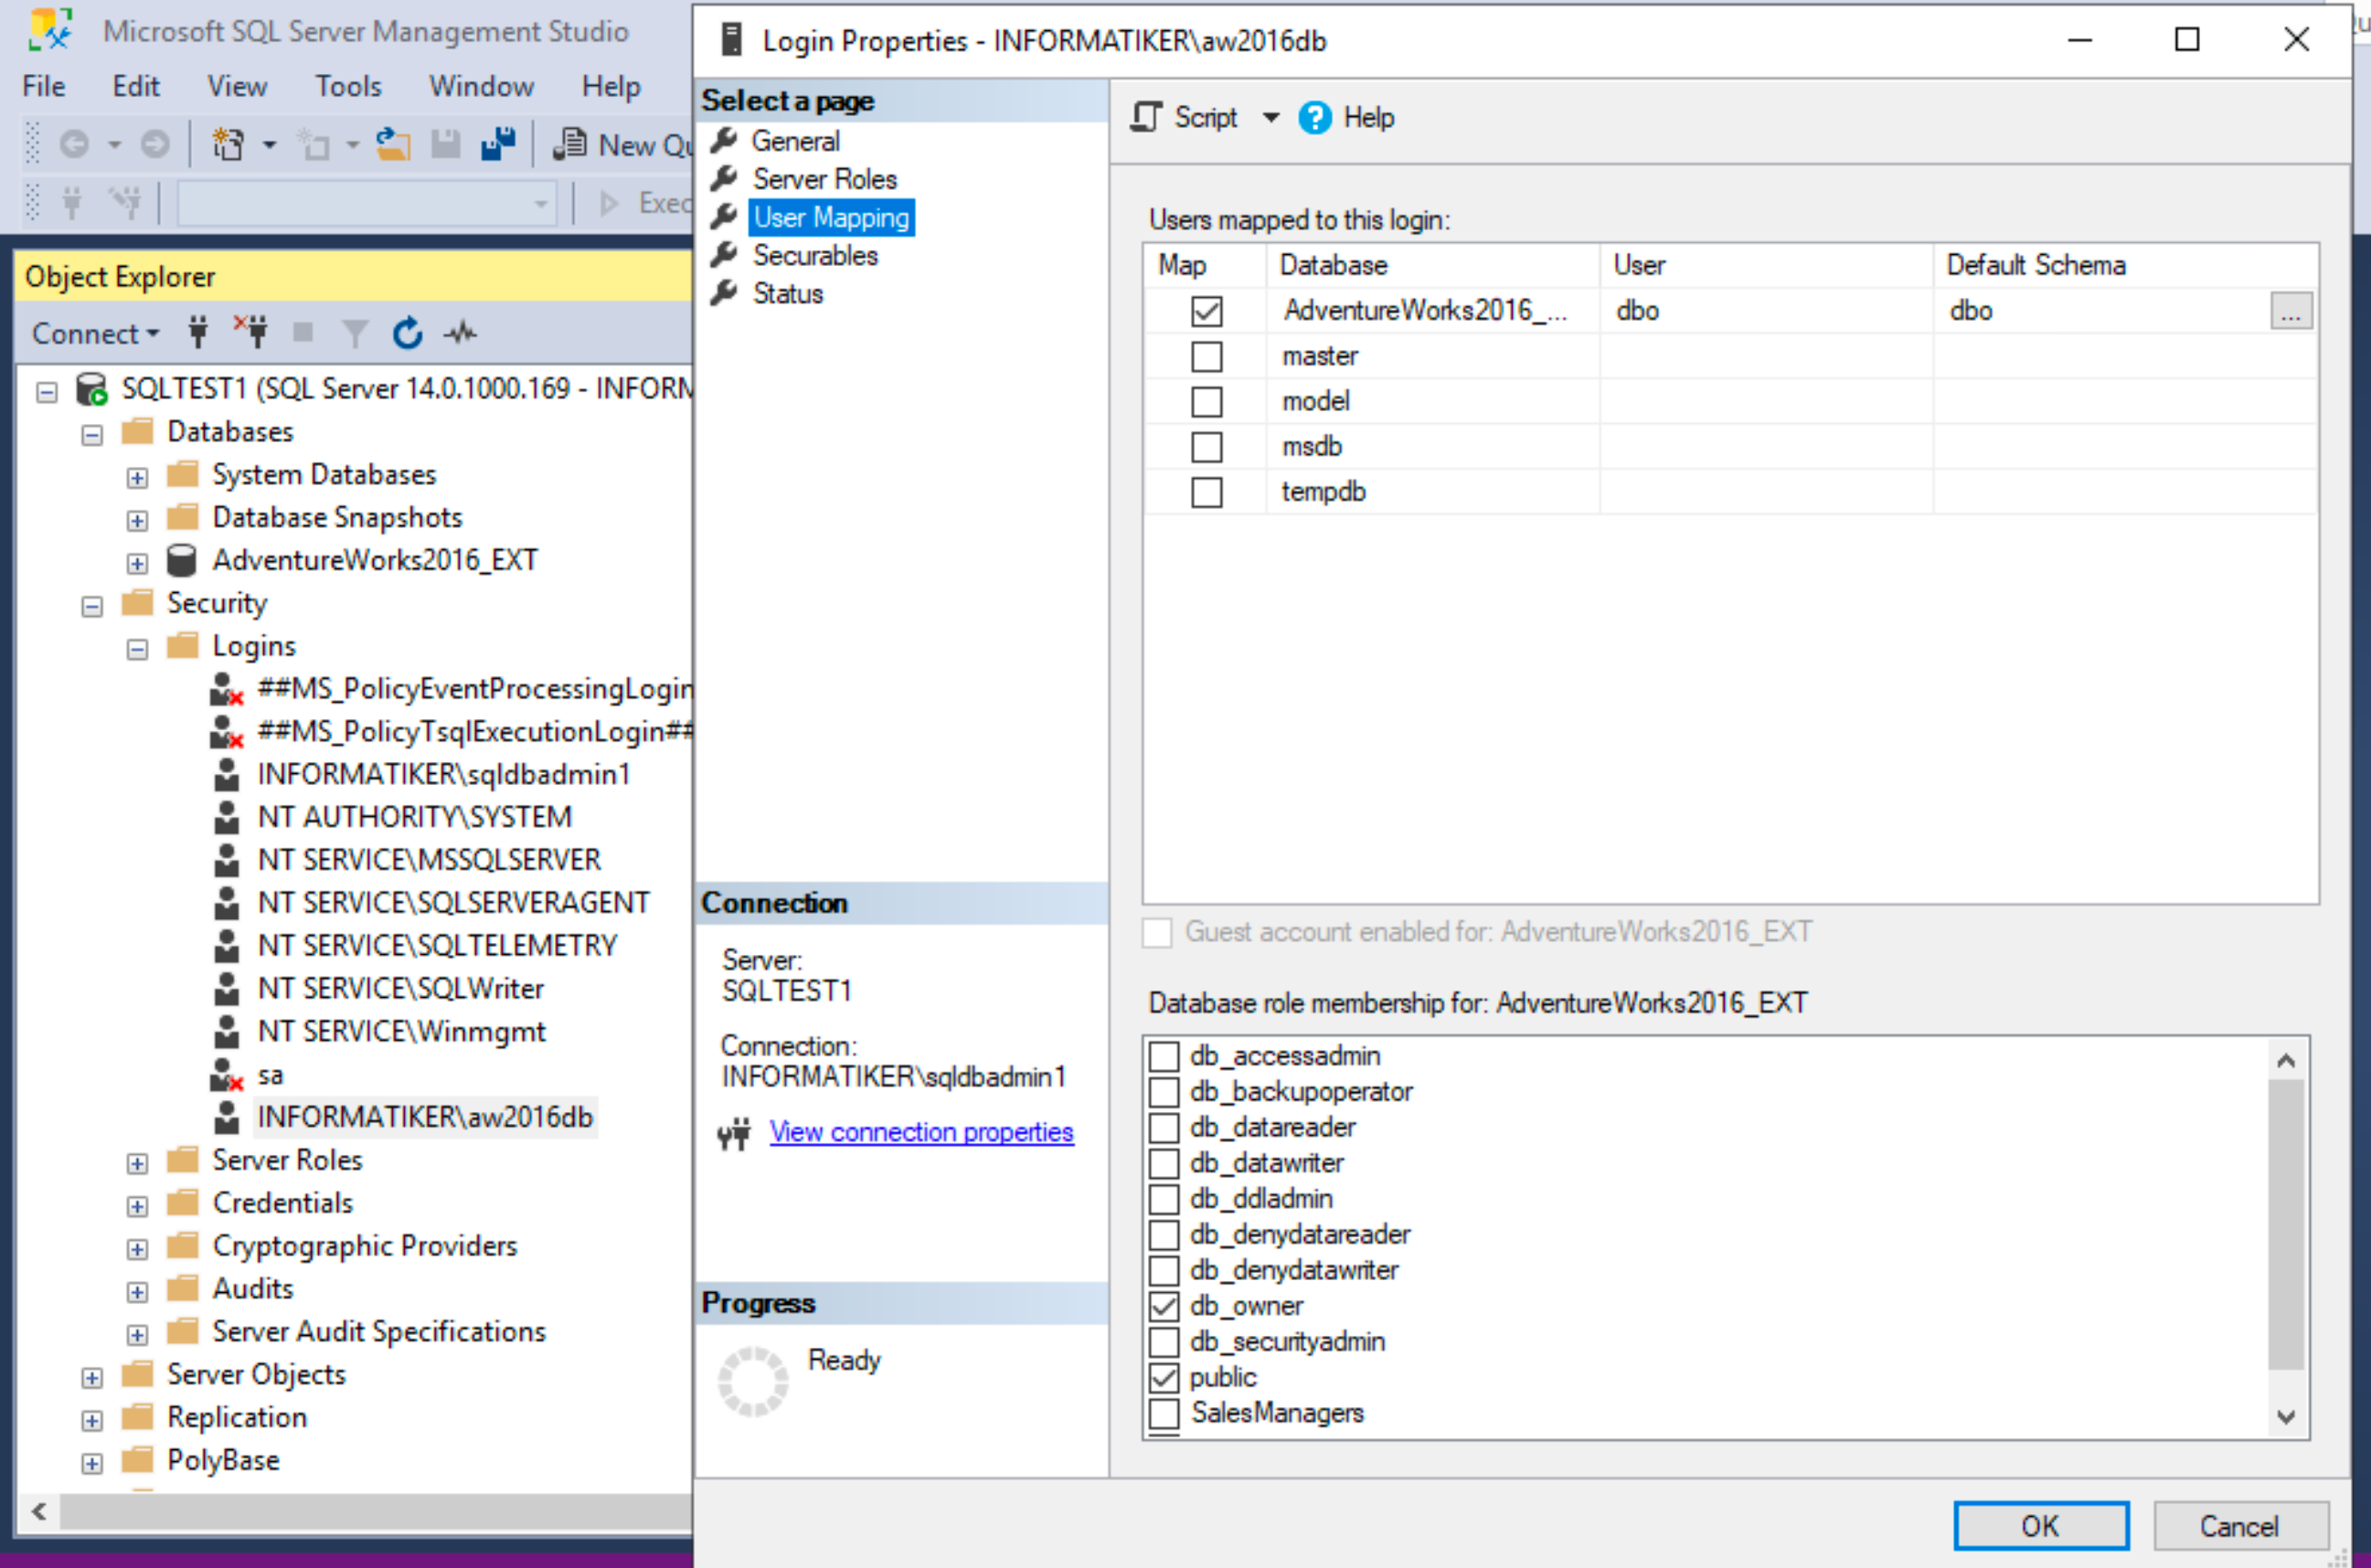
Task: Expand the Server Objects folder
Action: tap(92, 1377)
